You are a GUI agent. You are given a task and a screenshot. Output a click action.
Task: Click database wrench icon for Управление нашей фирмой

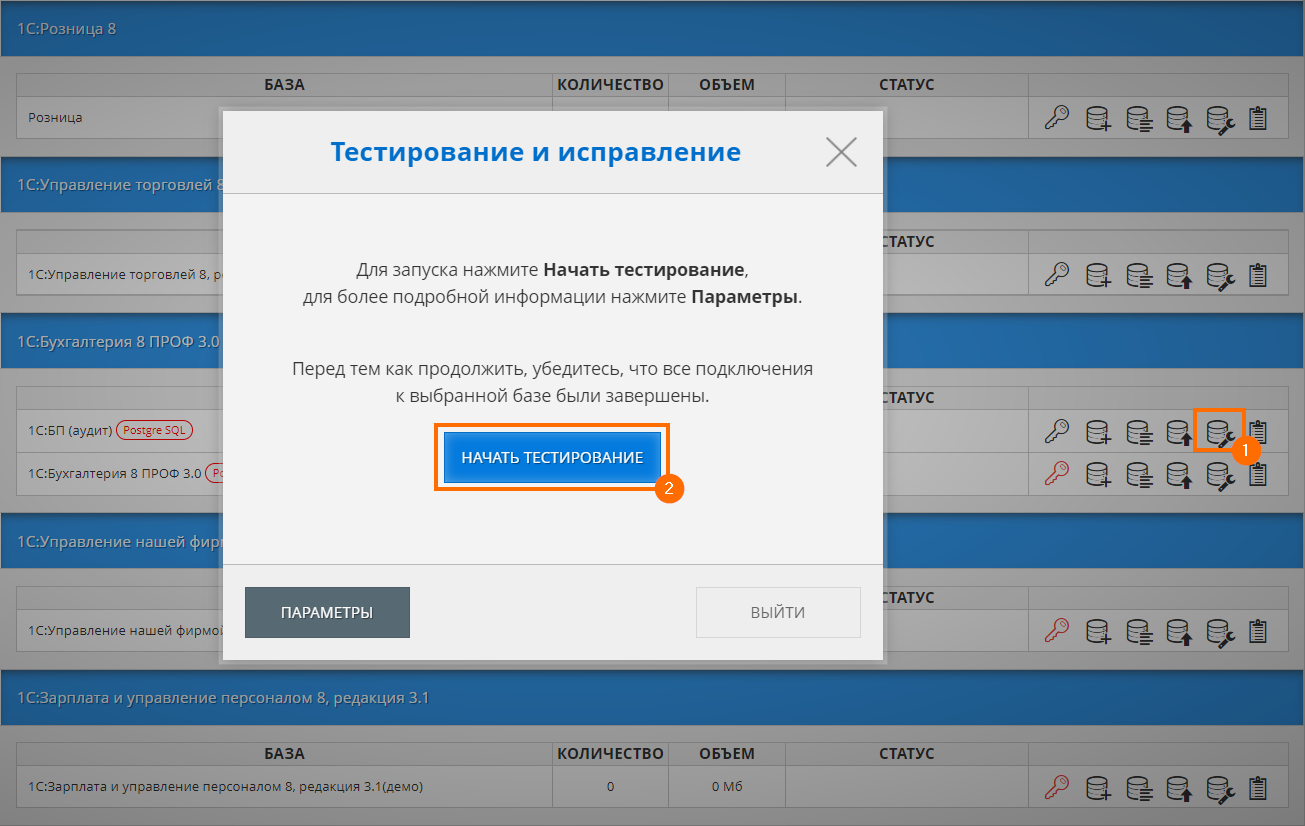1220,631
